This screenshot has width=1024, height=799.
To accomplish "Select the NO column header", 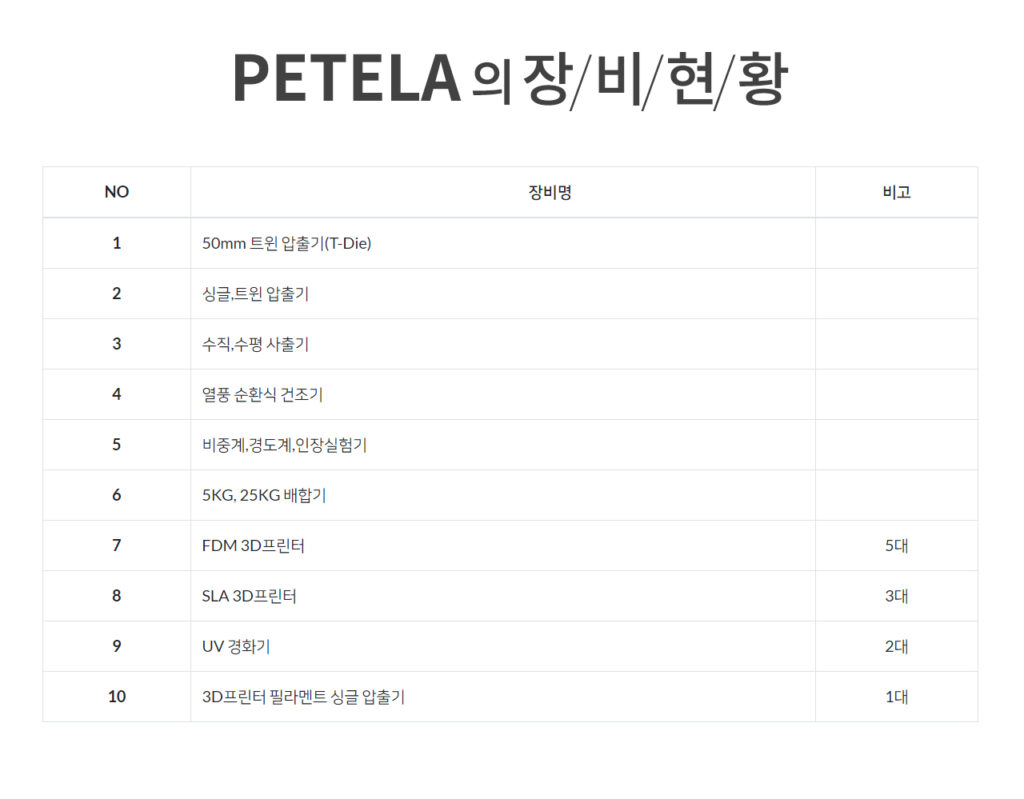I will (x=116, y=192).
